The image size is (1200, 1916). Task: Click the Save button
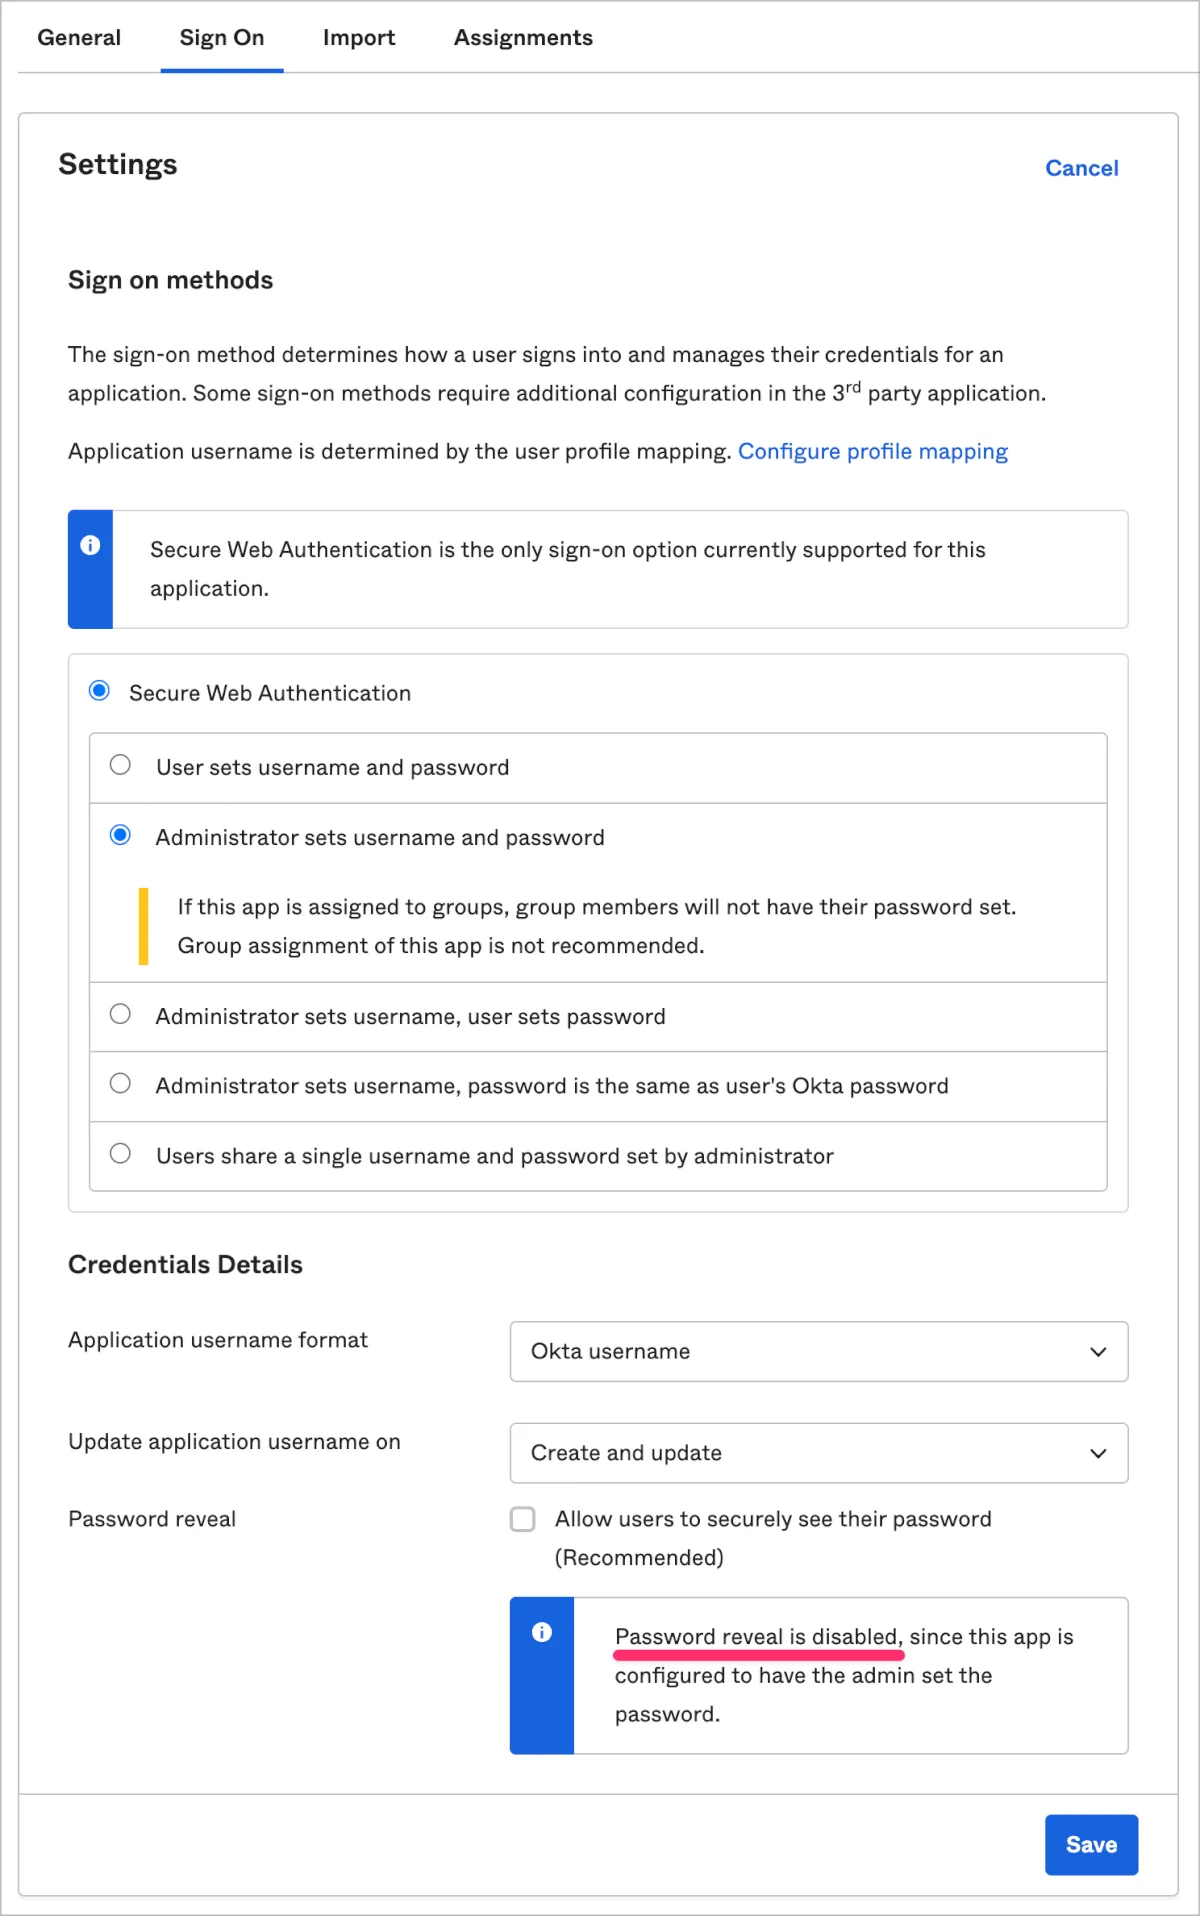tap(1091, 1845)
